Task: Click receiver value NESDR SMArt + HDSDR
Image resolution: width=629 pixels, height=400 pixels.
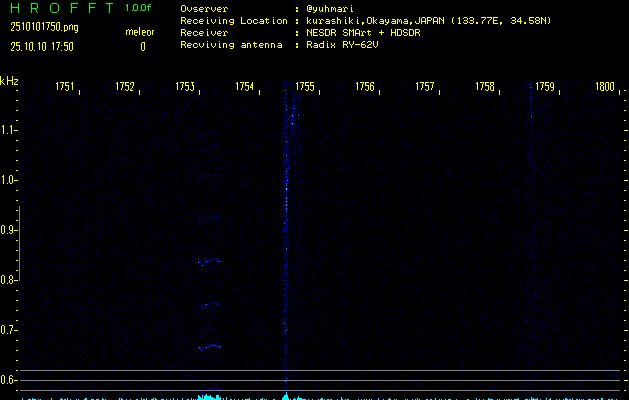Action: pyautogui.click(x=363, y=32)
